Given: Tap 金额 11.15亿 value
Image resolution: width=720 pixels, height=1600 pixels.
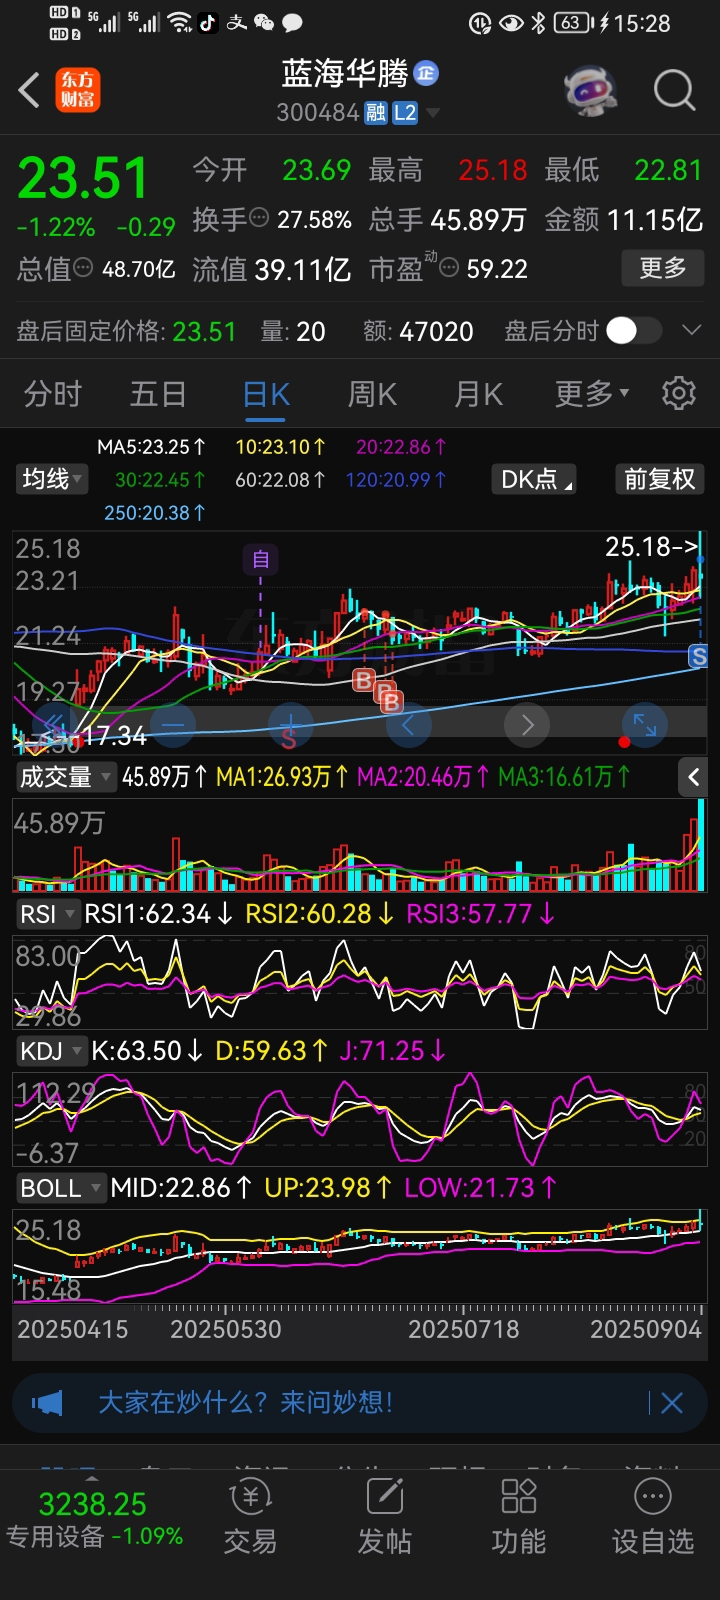Looking at the screenshot, I should 655,219.
